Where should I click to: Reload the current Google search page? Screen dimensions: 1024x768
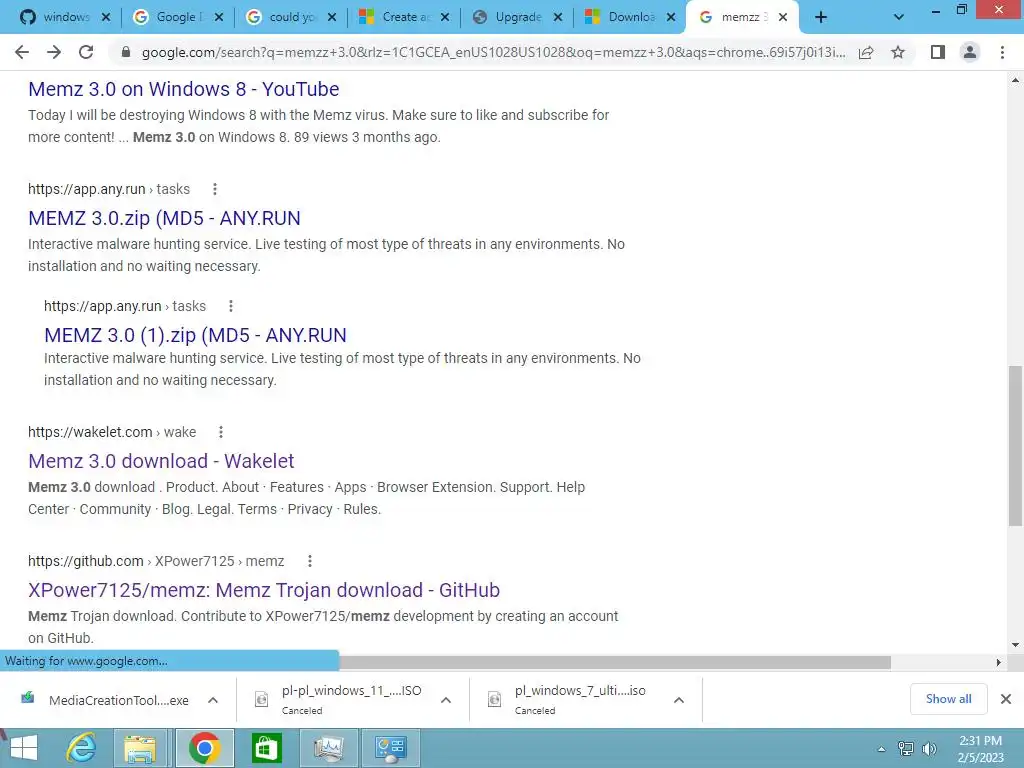click(86, 52)
